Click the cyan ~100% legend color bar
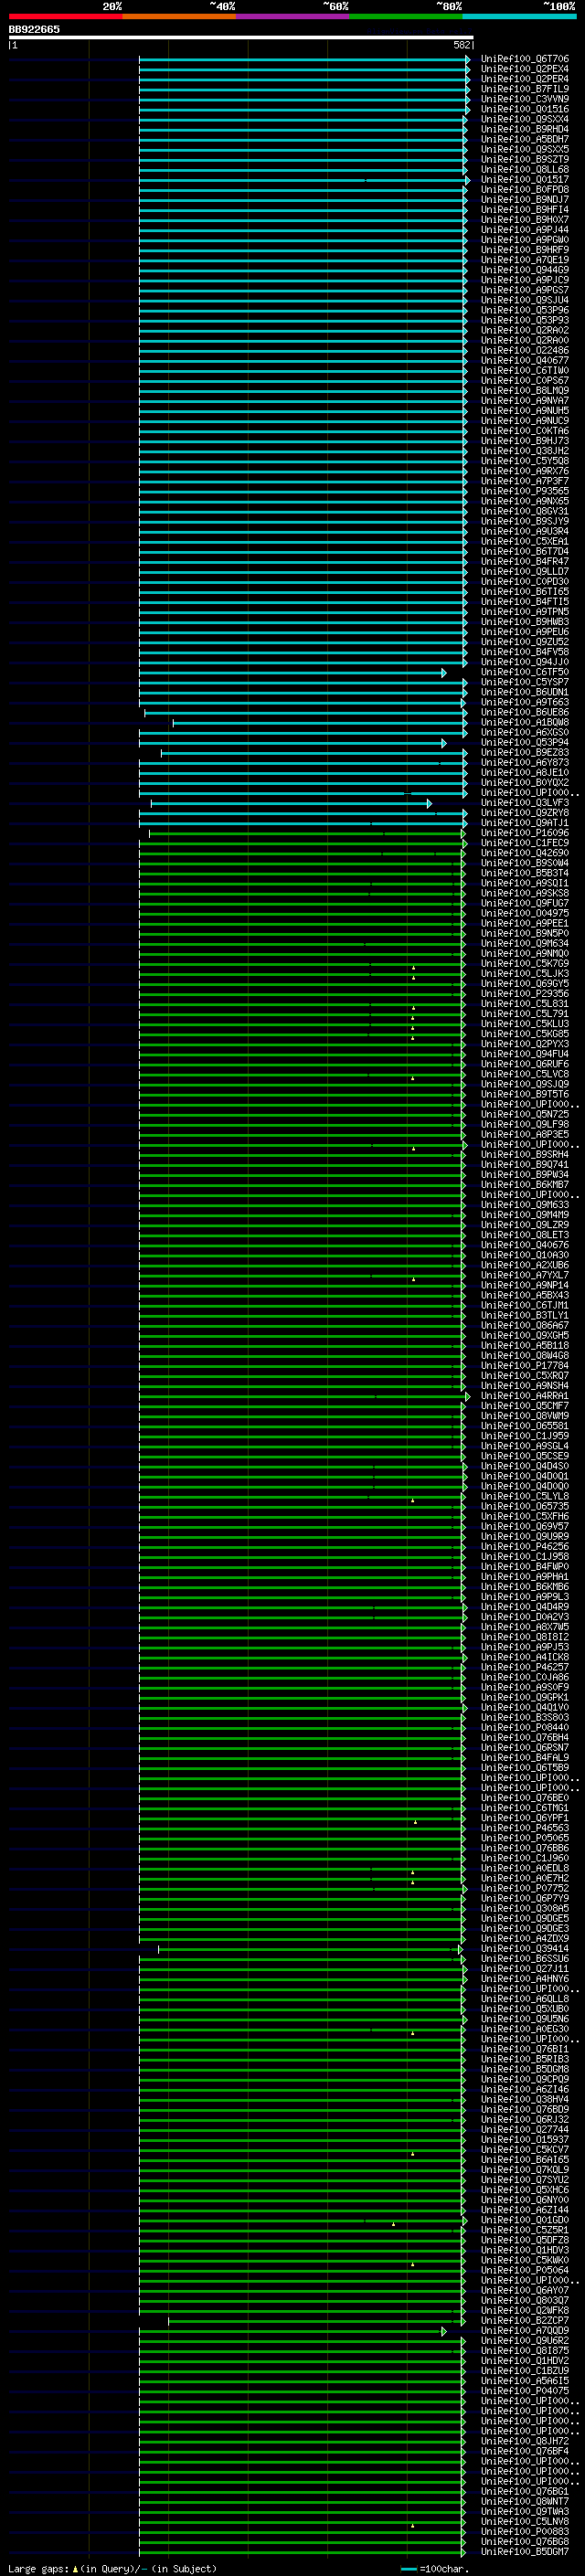The width and height of the screenshot is (585, 2576). coord(519,16)
